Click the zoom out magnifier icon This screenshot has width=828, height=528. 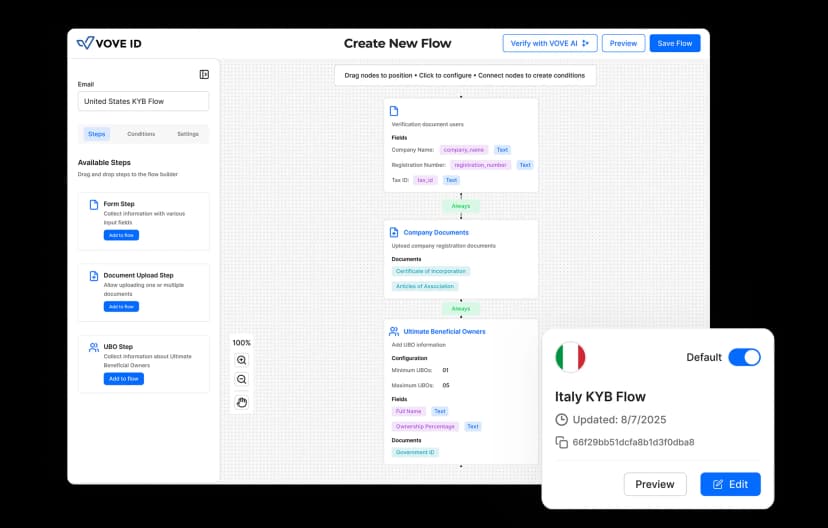click(241, 380)
